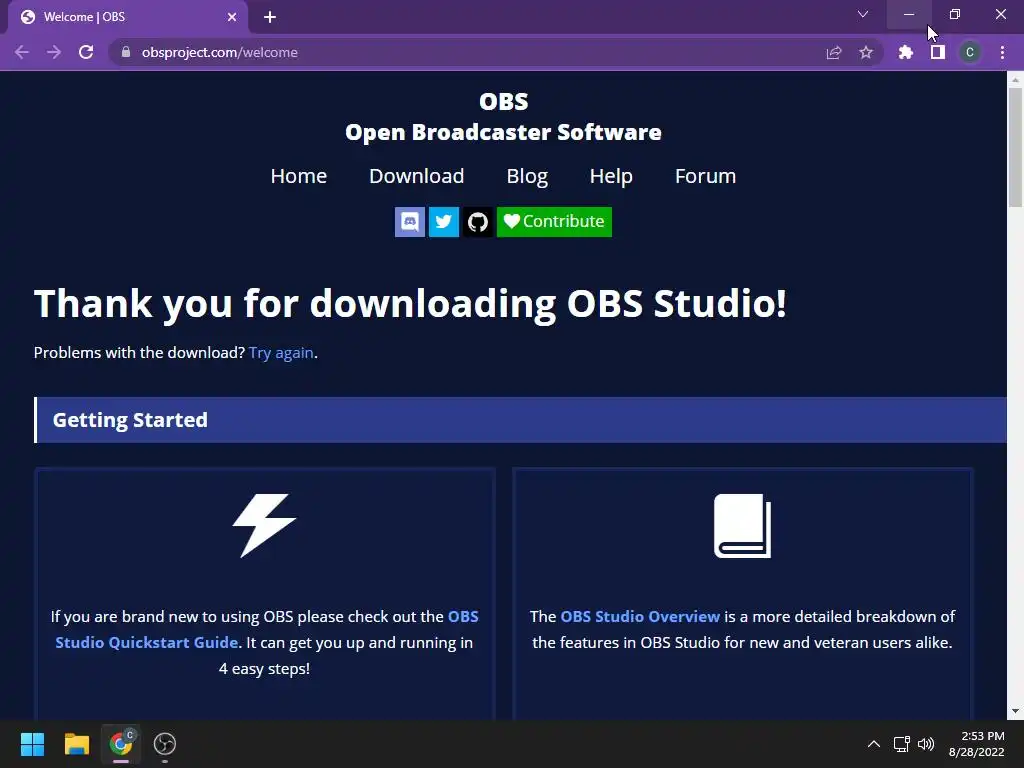Open File Explorer from the taskbar
This screenshot has height=768, width=1024.
[76, 744]
